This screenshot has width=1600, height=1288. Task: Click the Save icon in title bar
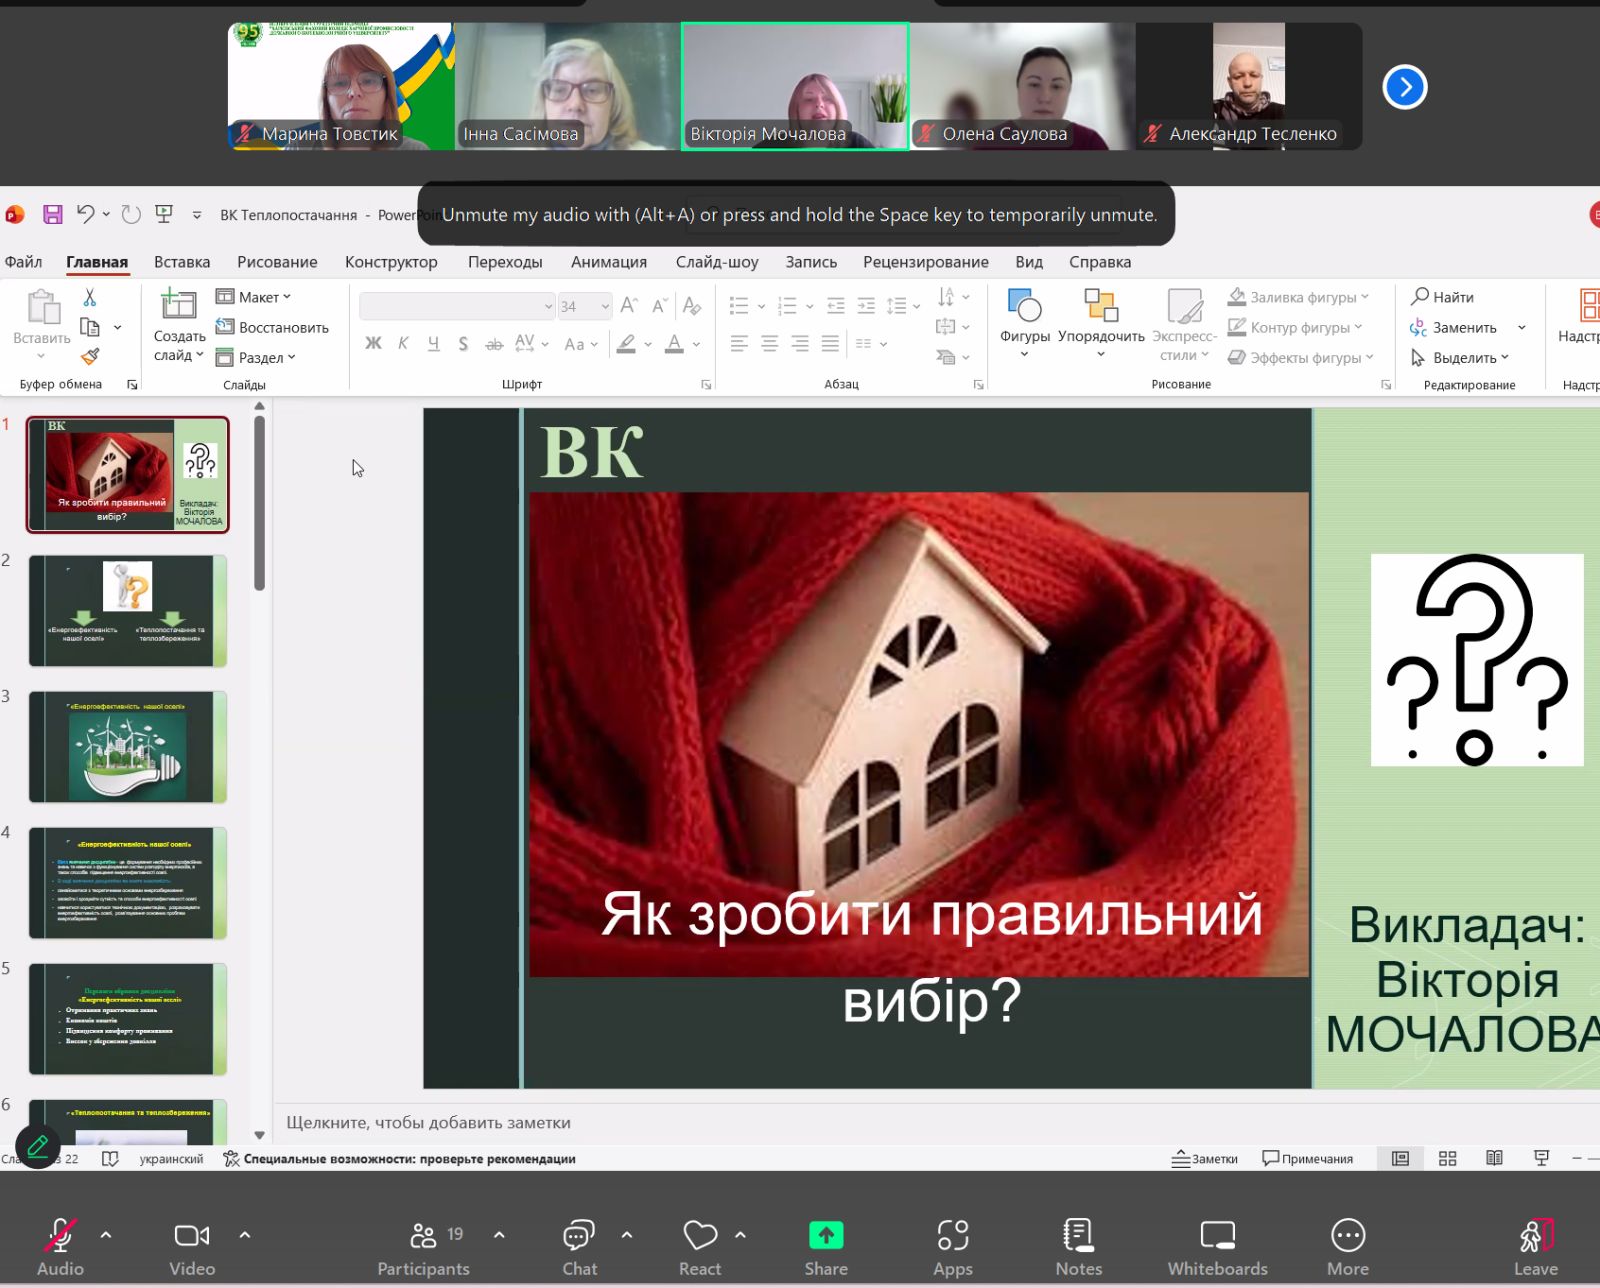[53, 214]
